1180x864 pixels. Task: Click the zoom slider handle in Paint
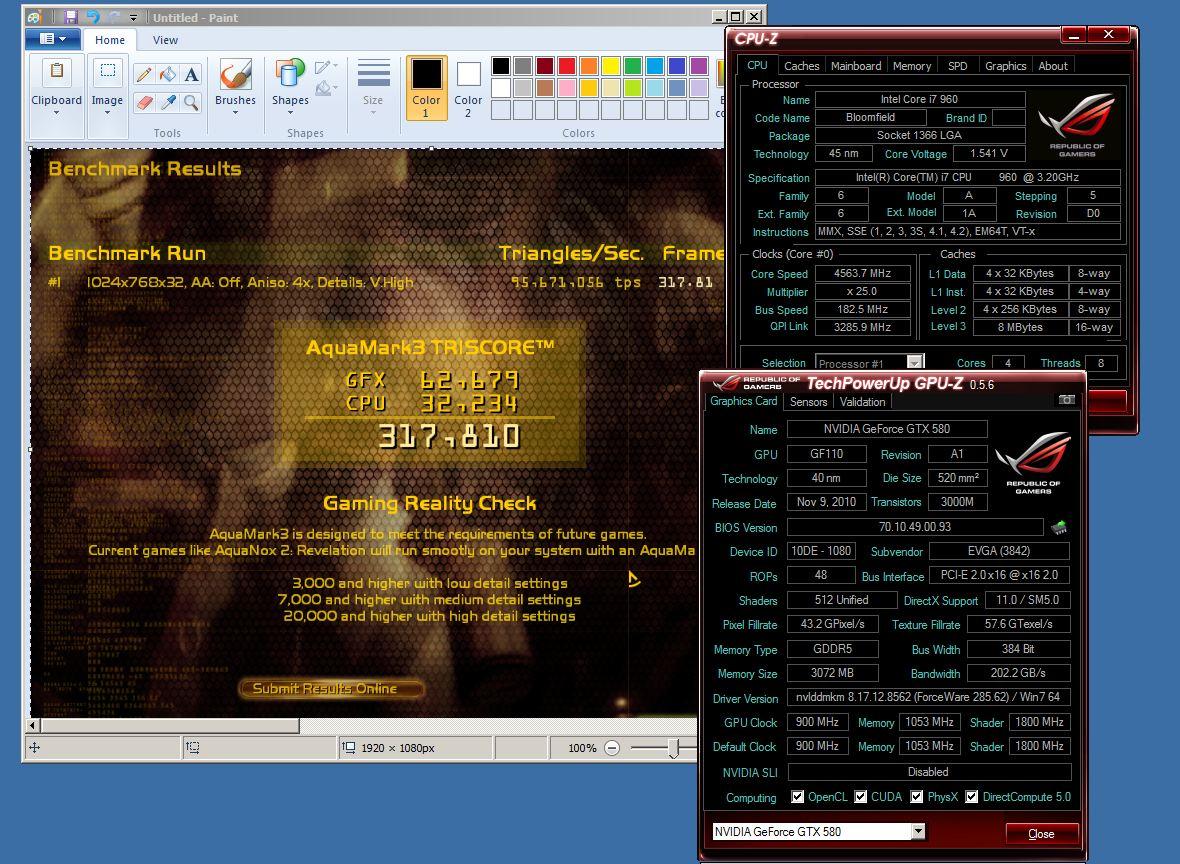coord(674,747)
